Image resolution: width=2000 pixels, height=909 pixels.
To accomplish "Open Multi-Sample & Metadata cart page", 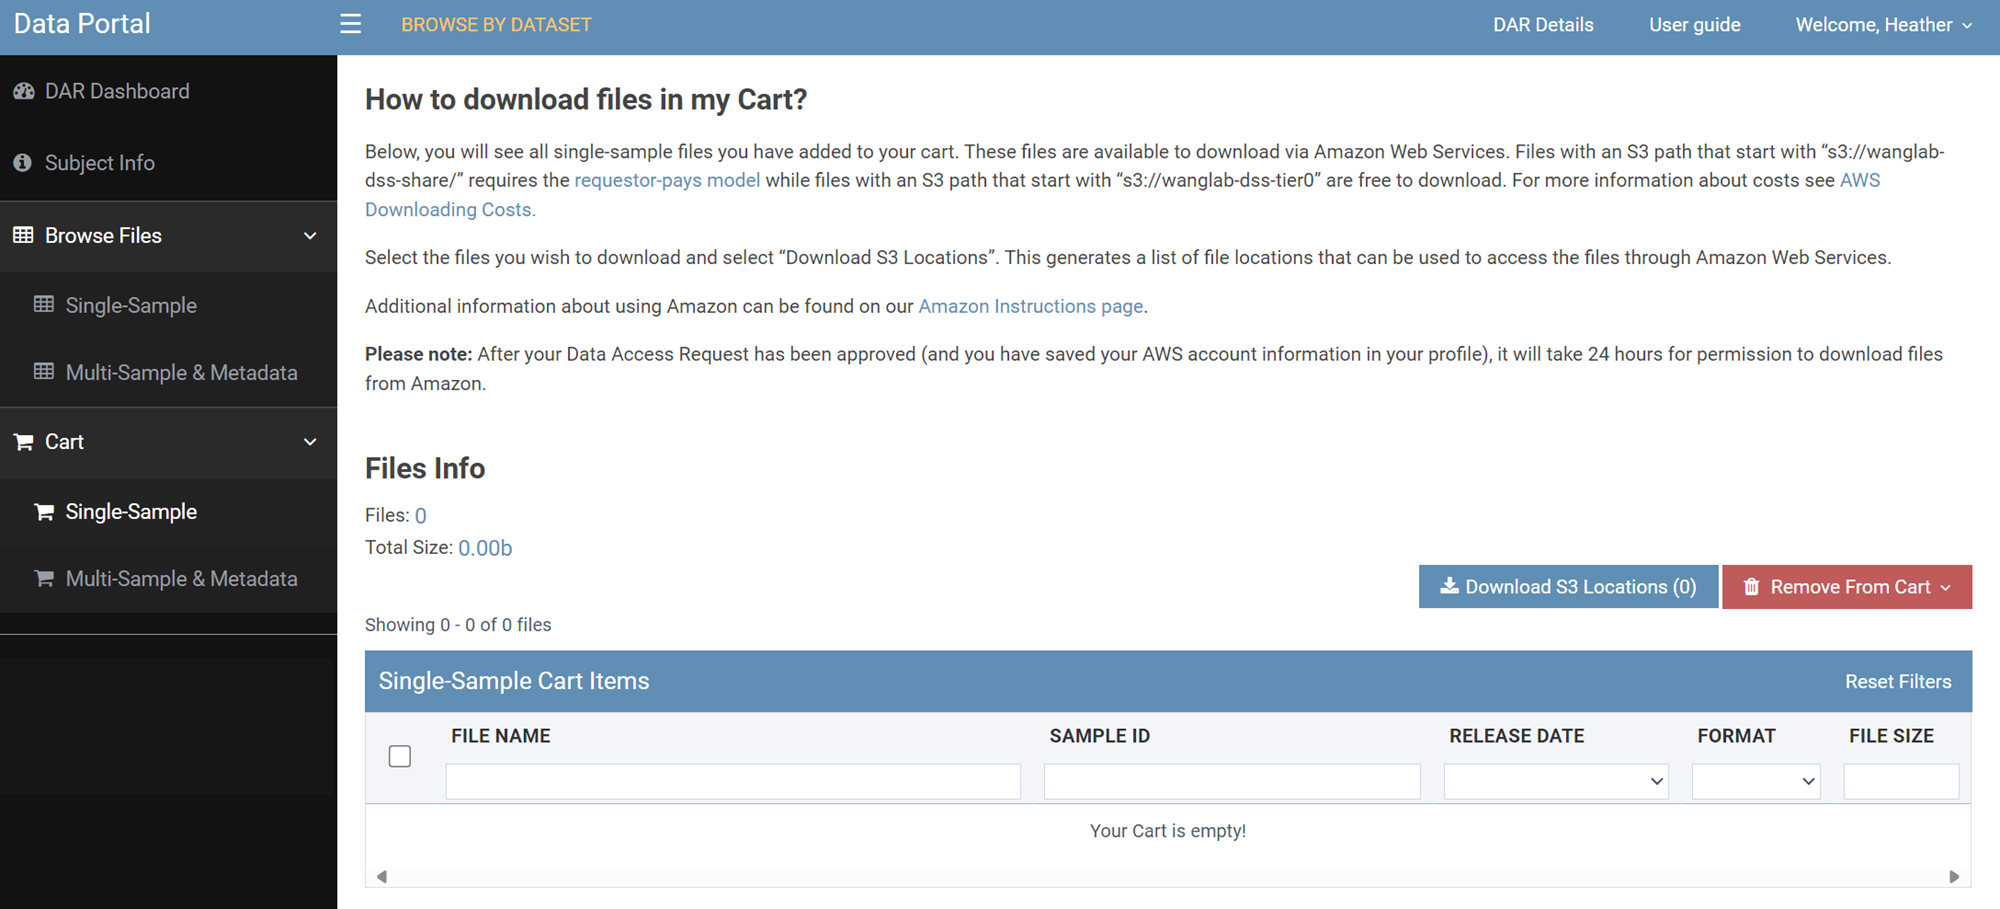I will pyautogui.click(x=180, y=579).
